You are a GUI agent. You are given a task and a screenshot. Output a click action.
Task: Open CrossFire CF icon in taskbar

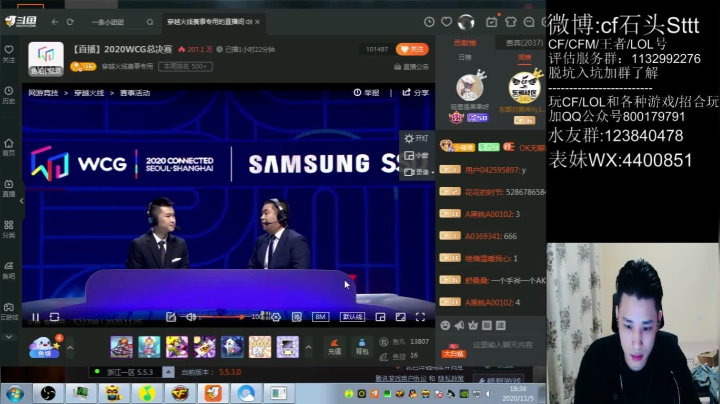tap(180, 393)
